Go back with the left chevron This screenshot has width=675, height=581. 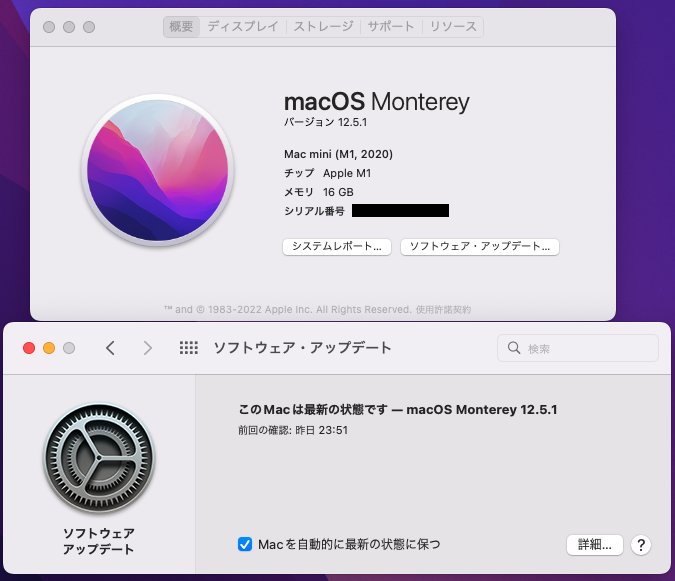(x=110, y=348)
